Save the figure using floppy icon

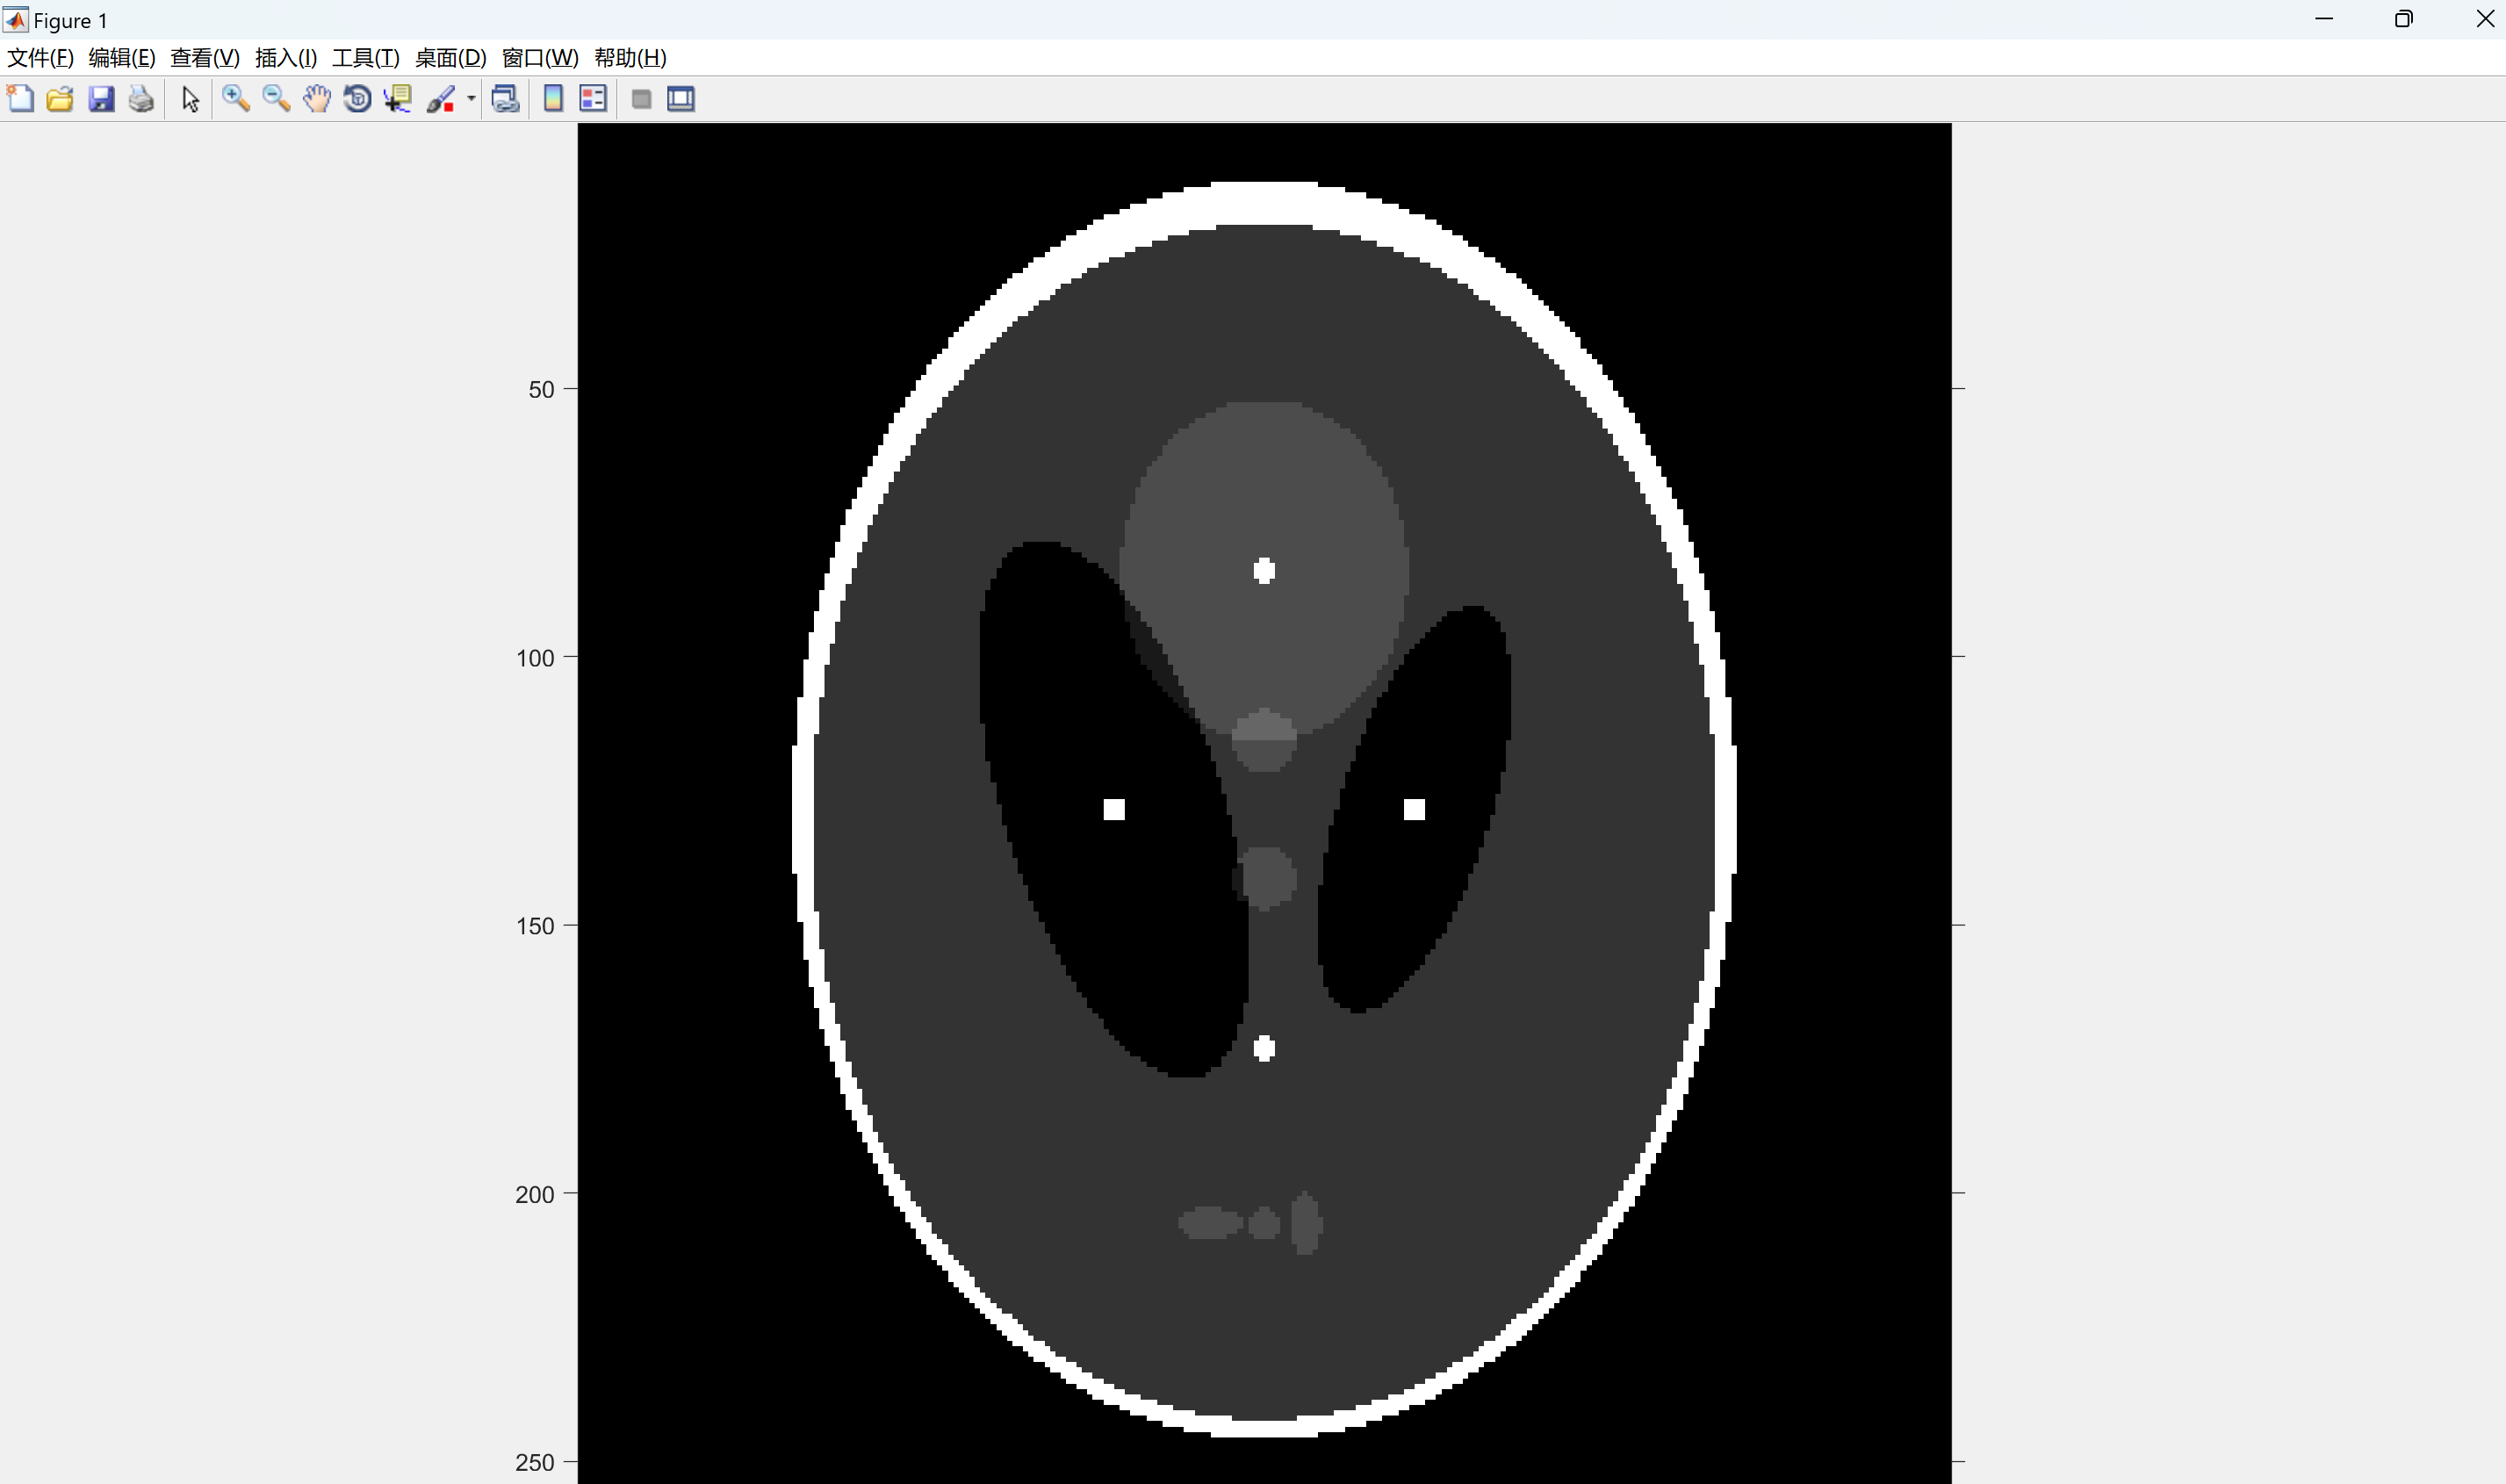(x=101, y=99)
